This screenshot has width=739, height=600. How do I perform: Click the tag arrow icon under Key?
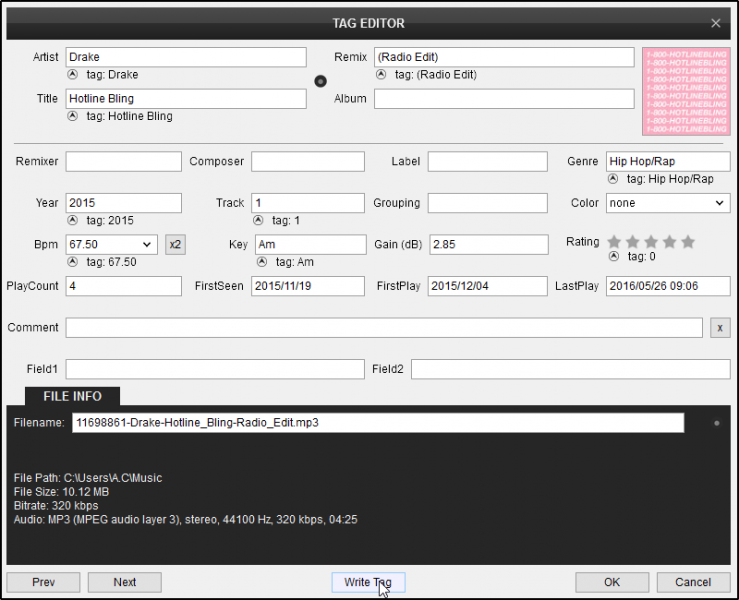pyautogui.click(x=261, y=262)
